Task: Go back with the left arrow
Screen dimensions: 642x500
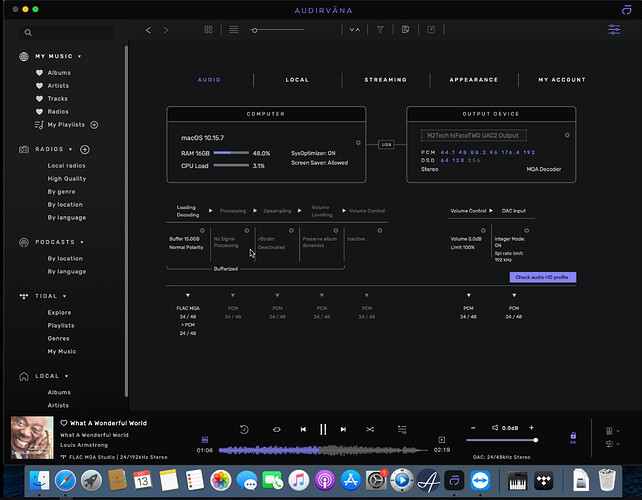Action: pyautogui.click(x=148, y=30)
